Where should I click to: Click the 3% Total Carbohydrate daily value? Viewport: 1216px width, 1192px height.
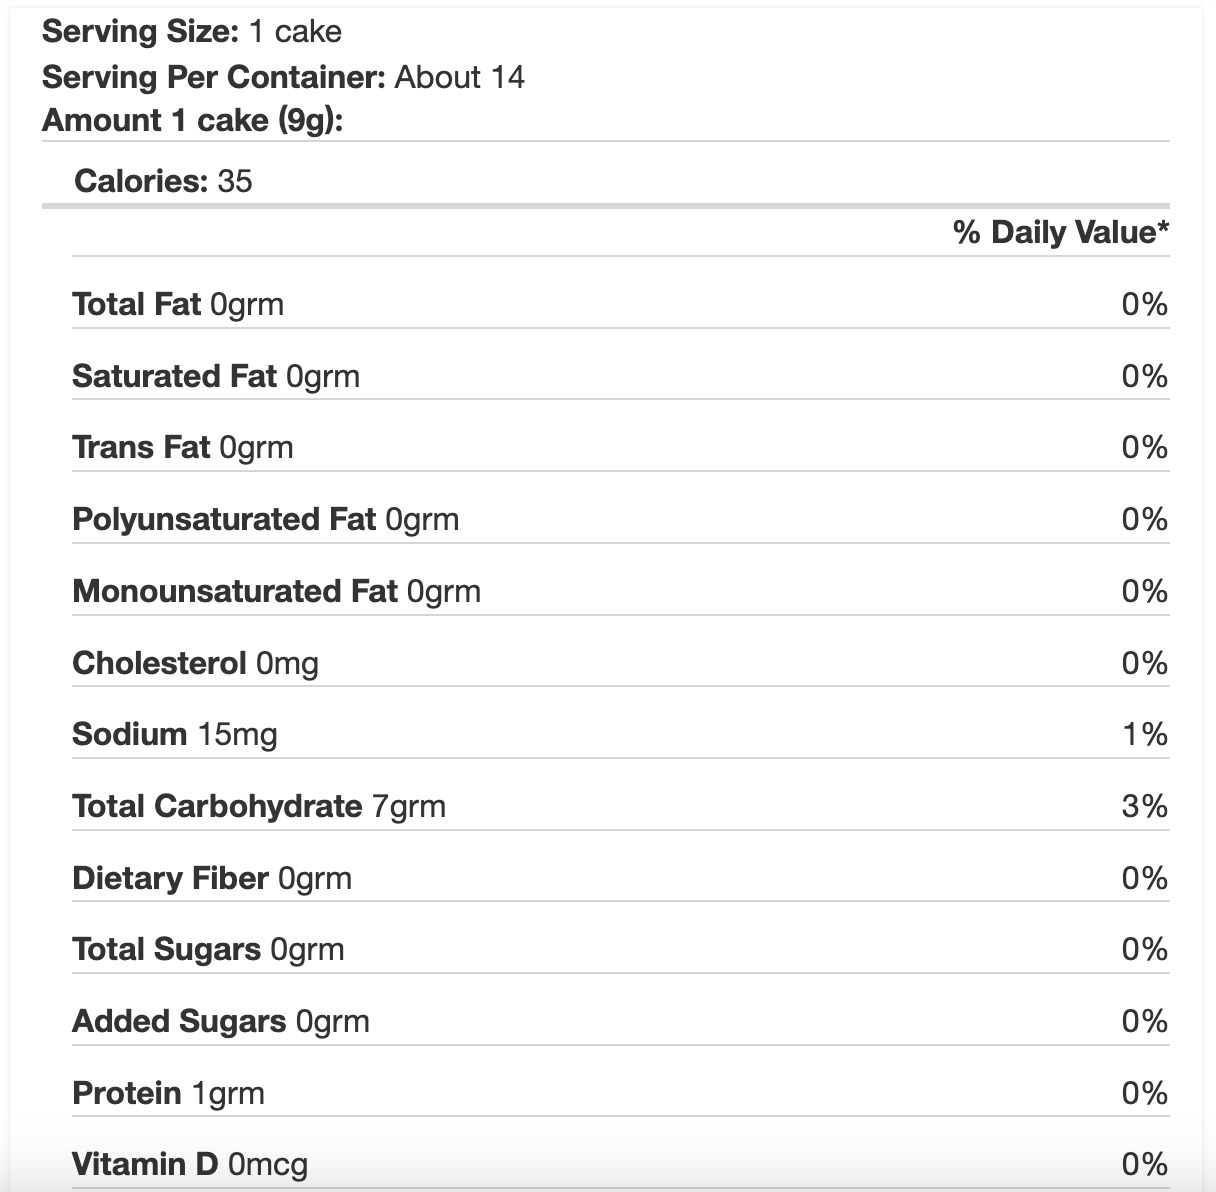pos(1145,806)
